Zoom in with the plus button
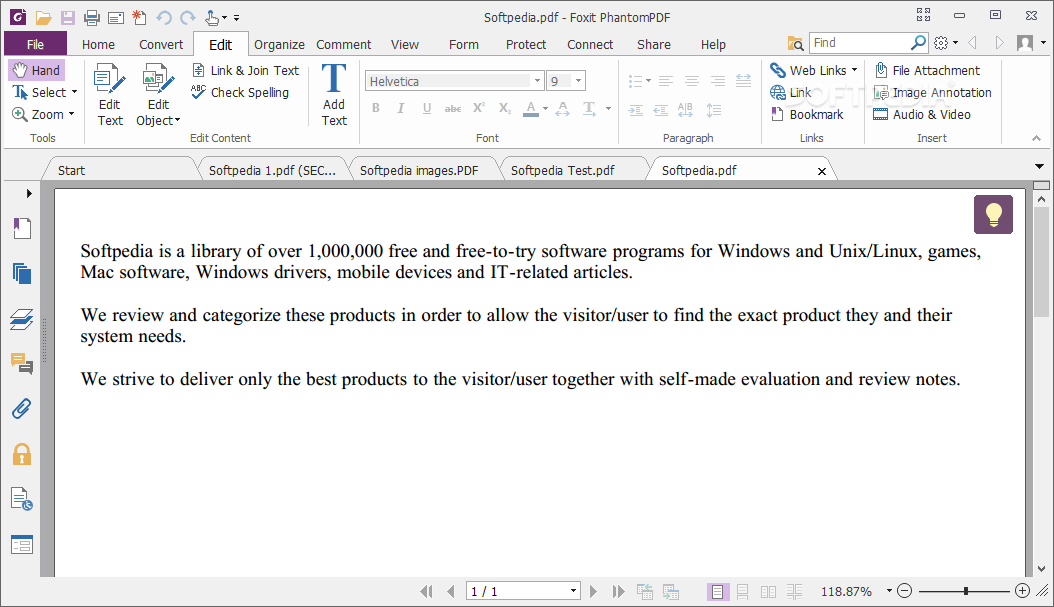The width and height of the screenshot is (1054, 607). 1022,591
